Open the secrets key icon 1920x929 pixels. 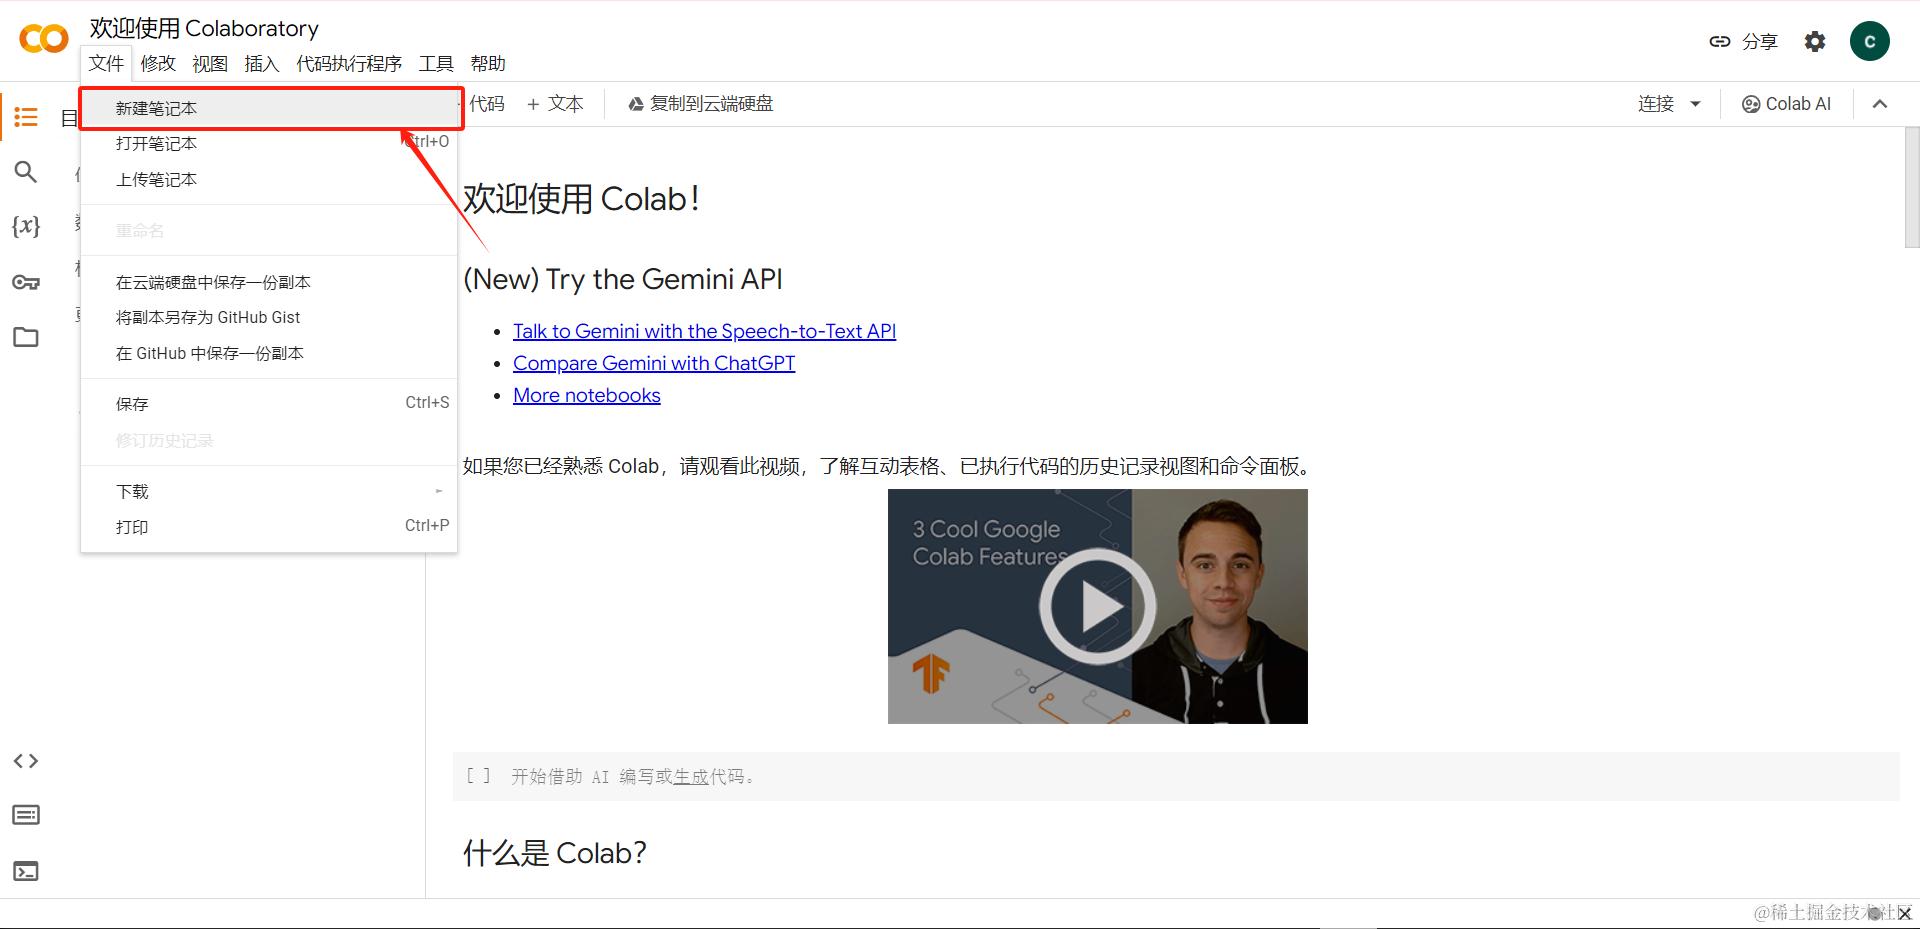click(x=26, y=282)
